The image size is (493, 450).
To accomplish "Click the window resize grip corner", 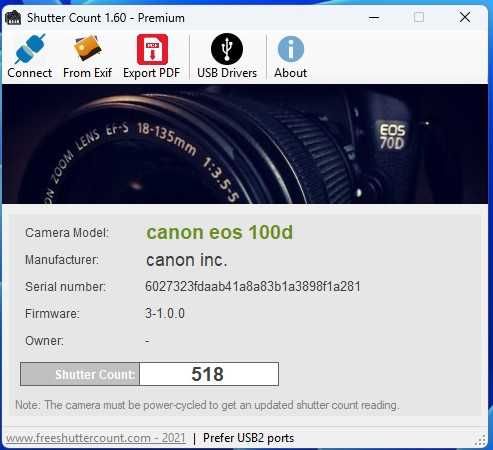I will tap(480, 440).
